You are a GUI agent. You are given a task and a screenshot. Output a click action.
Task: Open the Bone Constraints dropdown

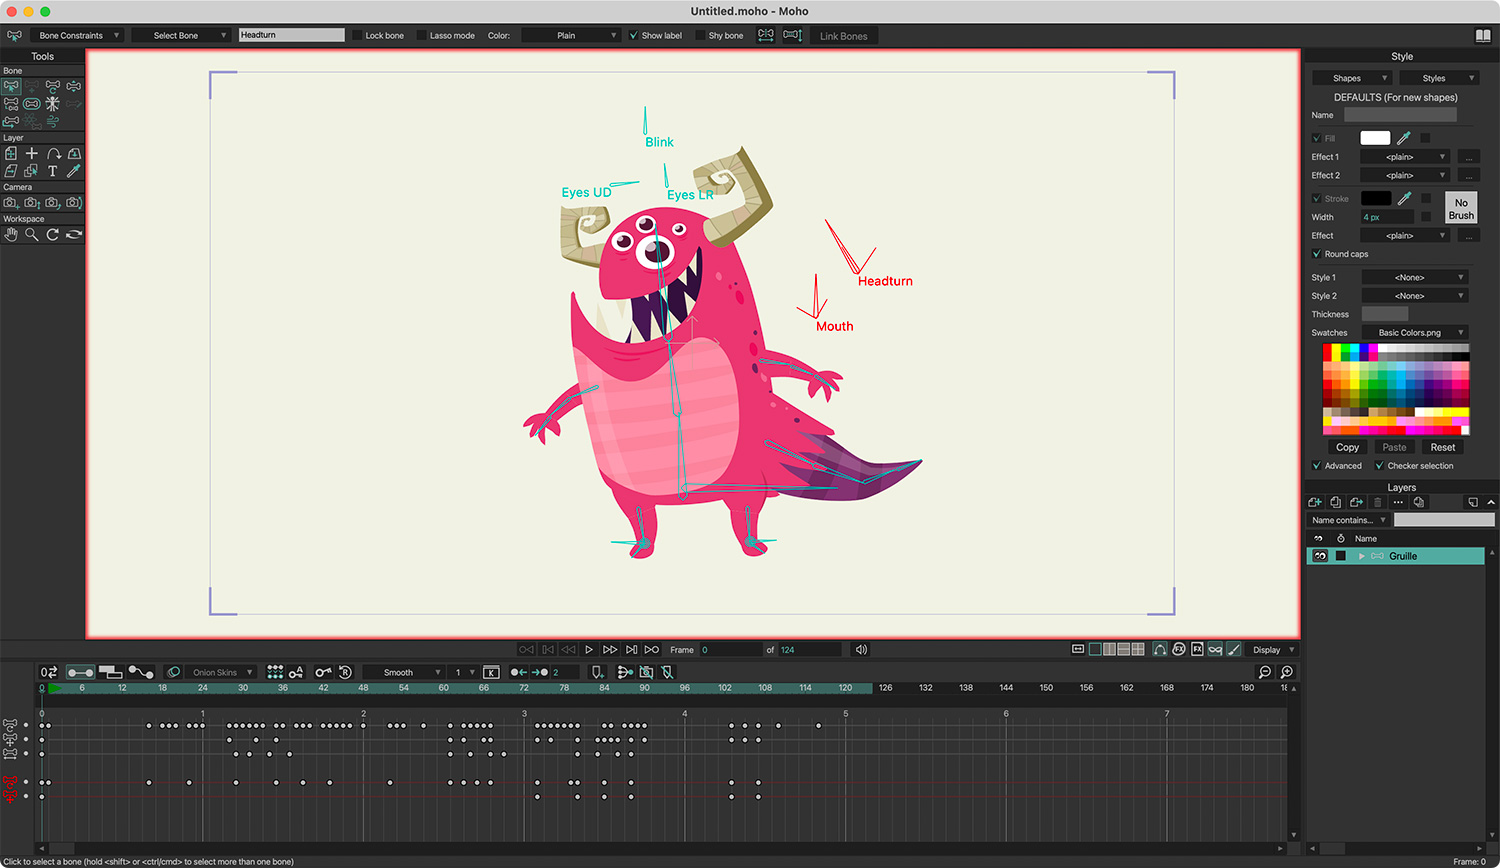click(x=78, y=36)
